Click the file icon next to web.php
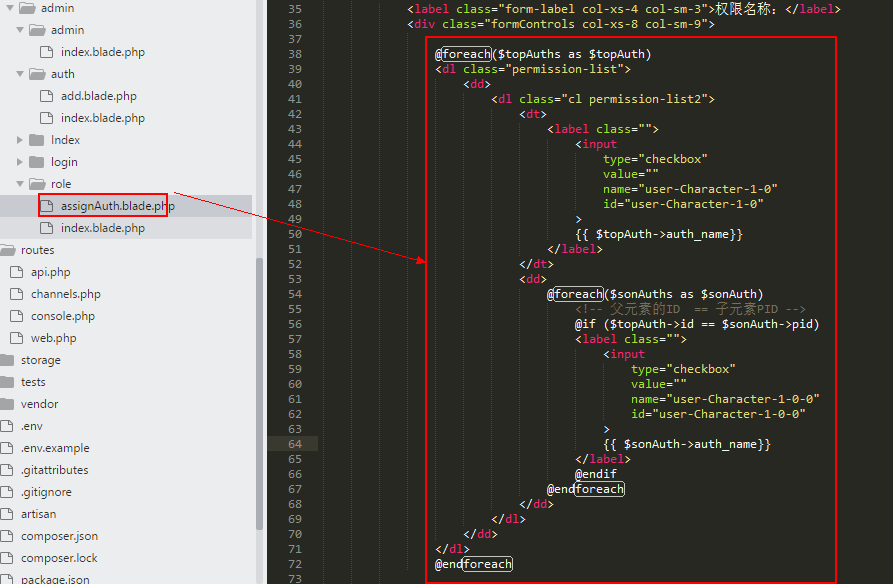This screenshot has height=584, width=893. point(15,338)
